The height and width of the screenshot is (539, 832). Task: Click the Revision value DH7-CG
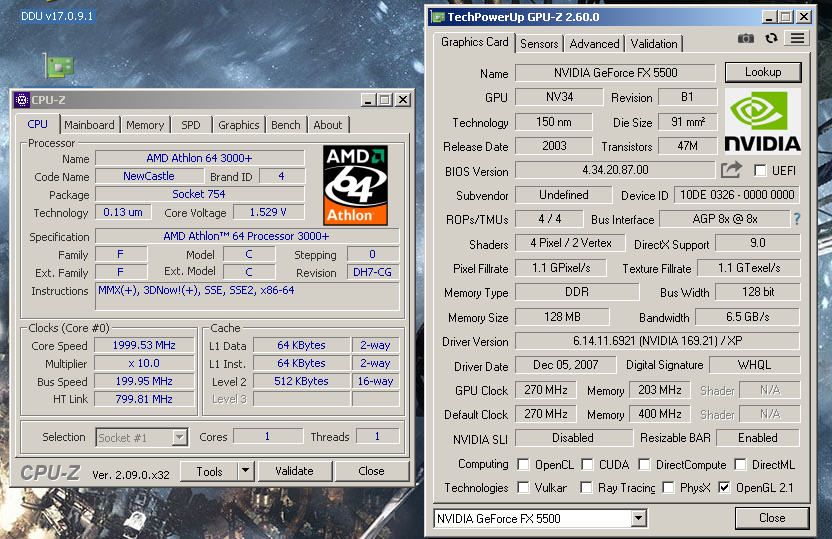point(372,272)
